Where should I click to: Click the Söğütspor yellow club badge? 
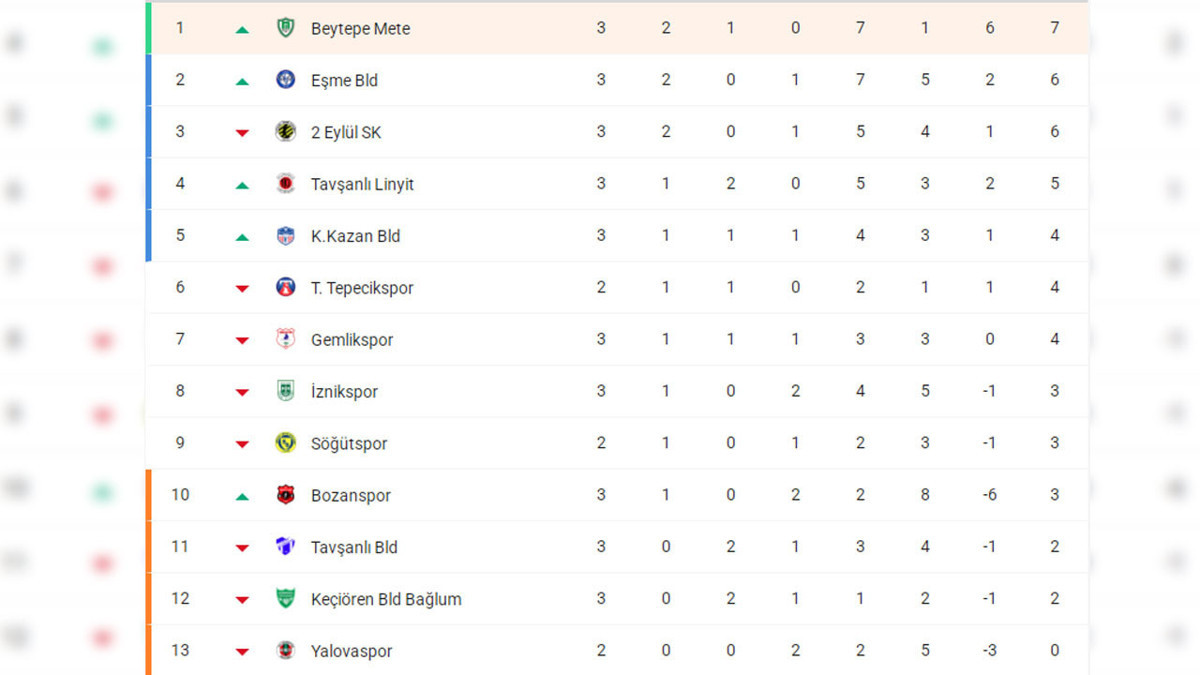pyautogui.click(x=285, y=443)
